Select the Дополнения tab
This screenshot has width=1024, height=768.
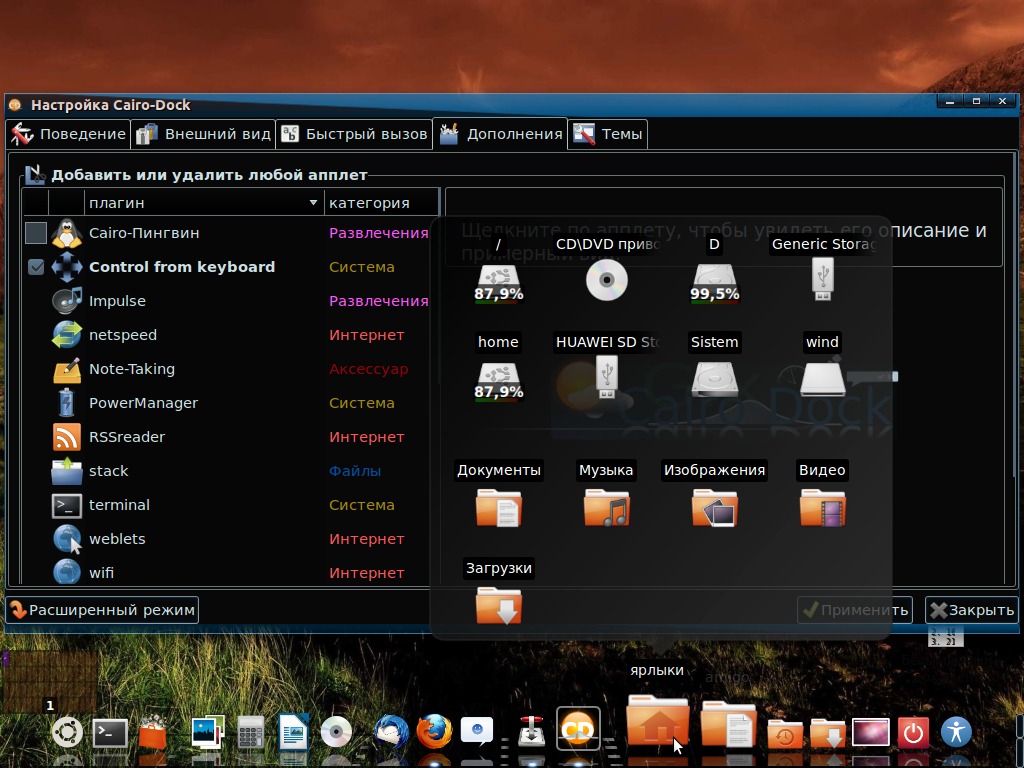[500, 134]
